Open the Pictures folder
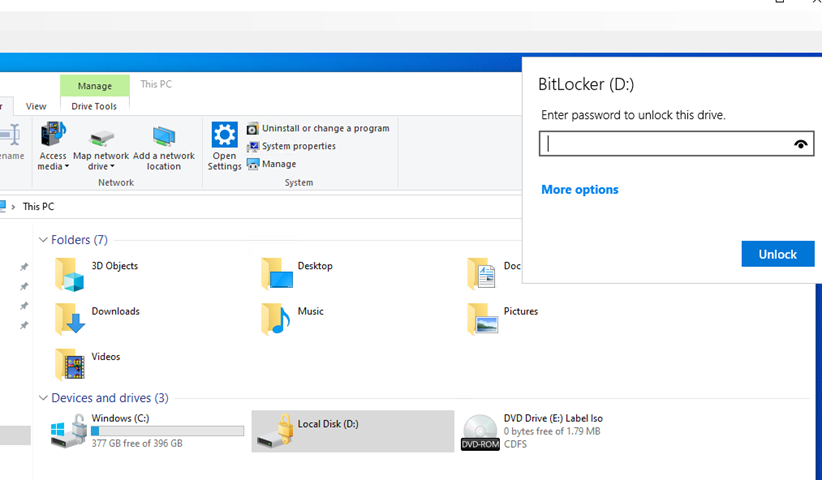Image resolution: width=822 pixels, height=480 pixels. point(482,318)
